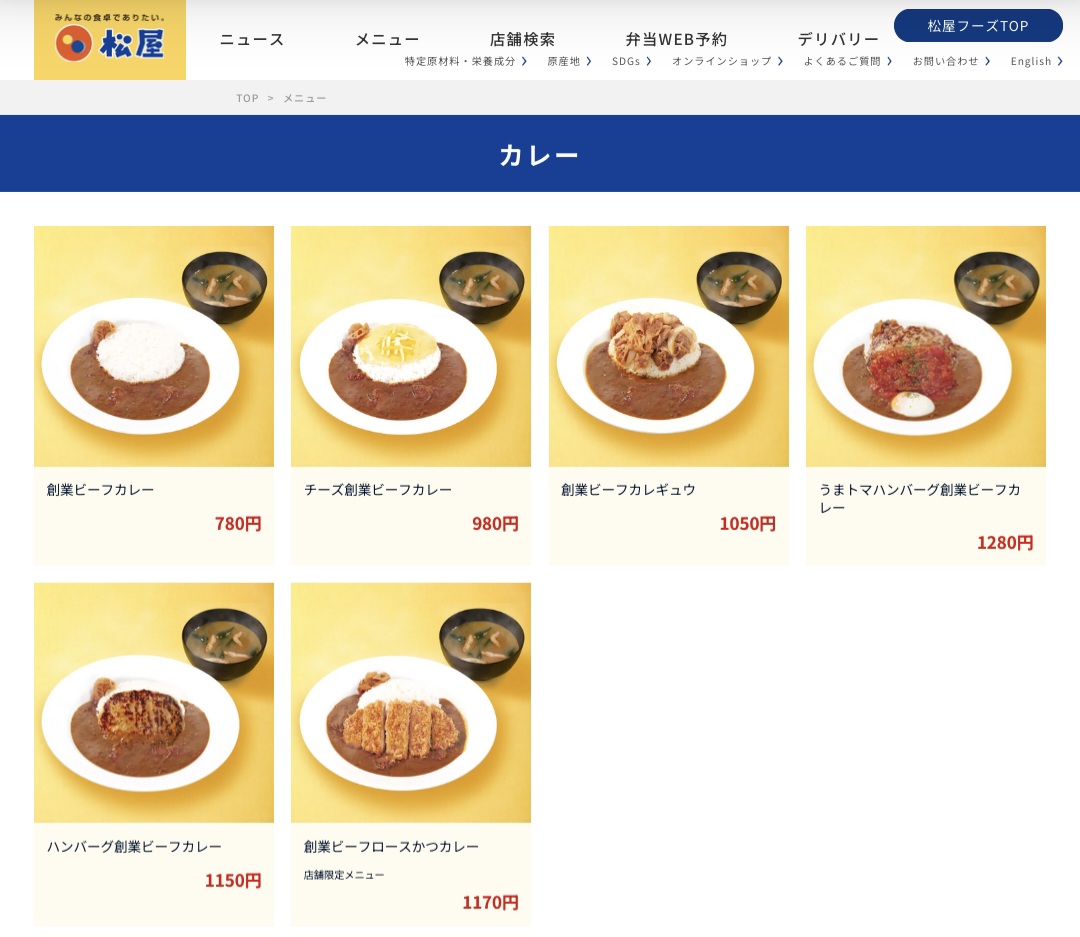Open the 原産地 link

pyautogui.click(x=569, y=61)
